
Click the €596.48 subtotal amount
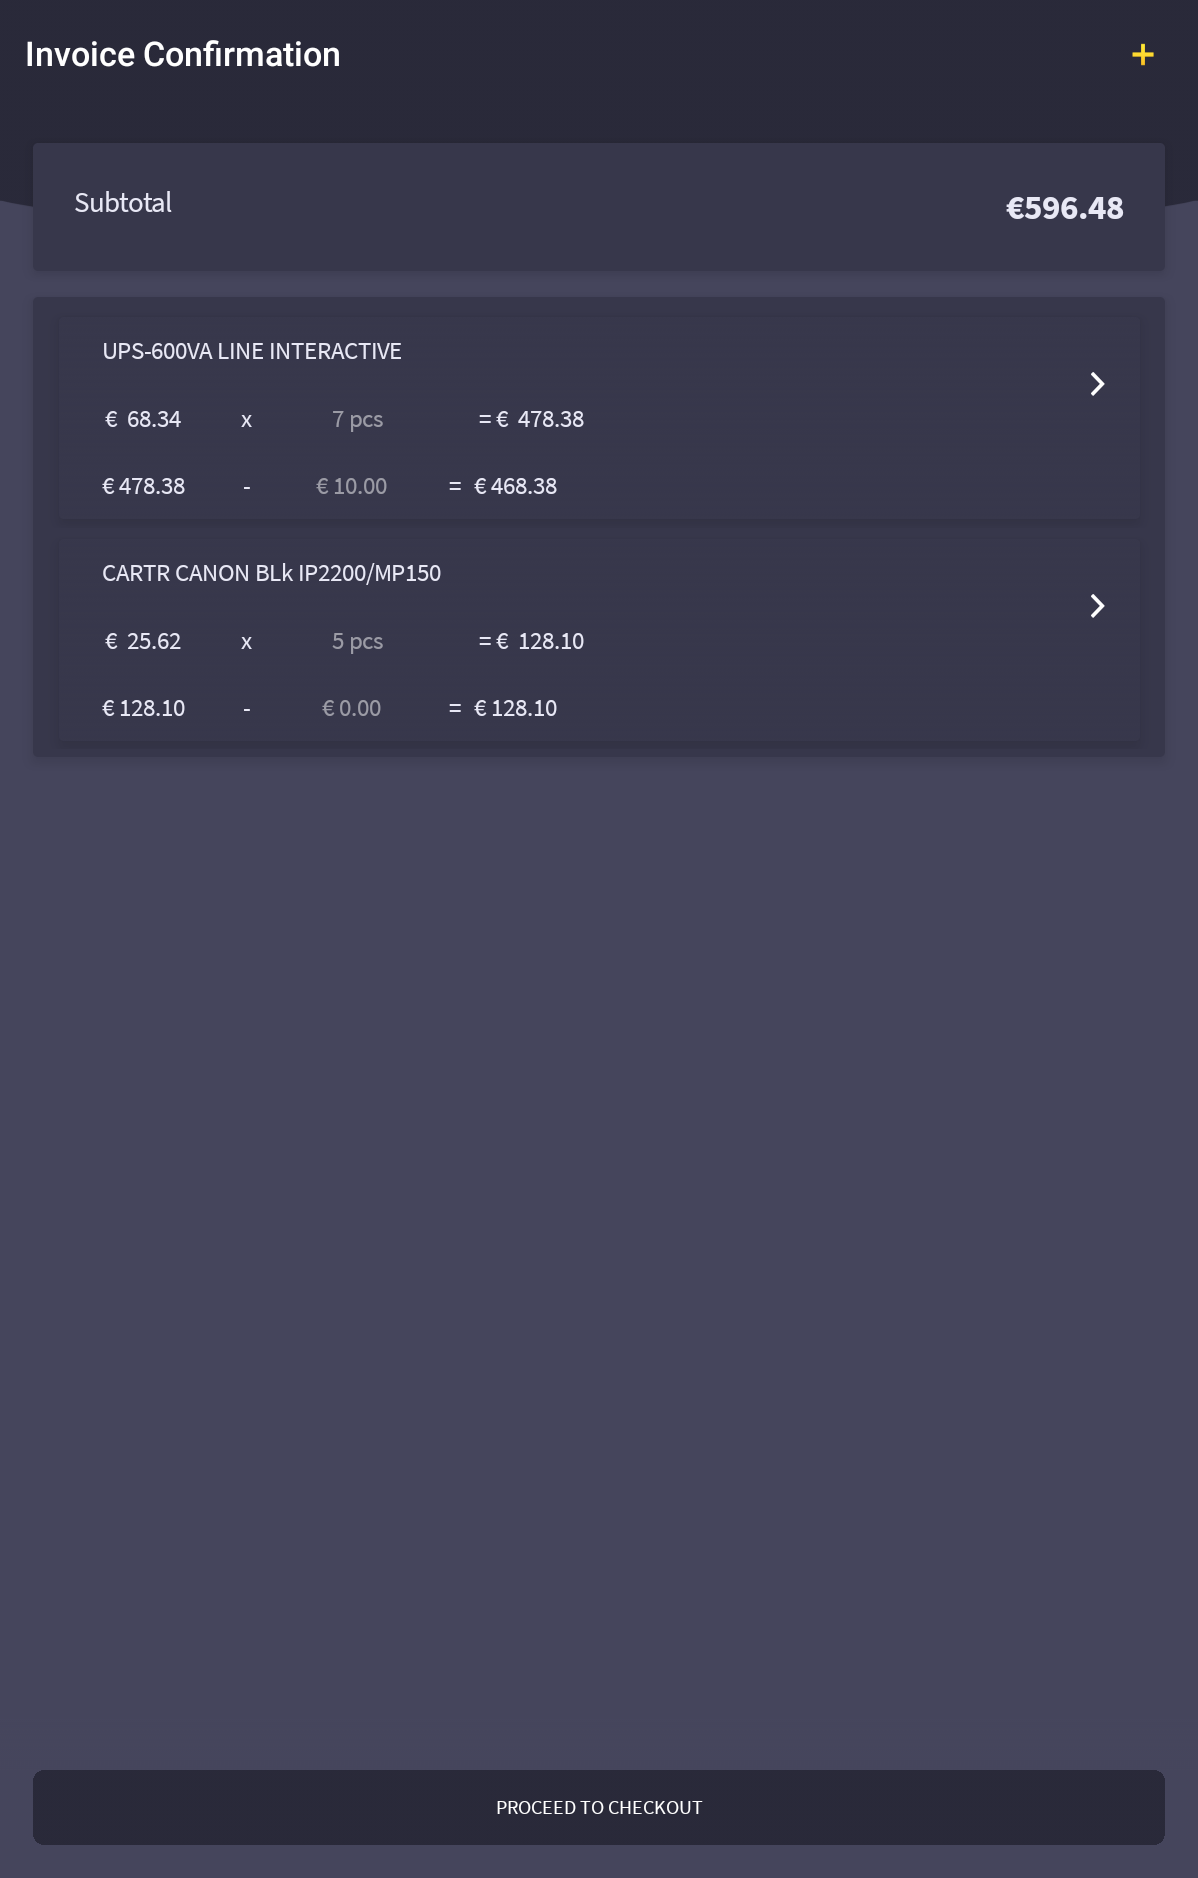(x=1064, y=208)
